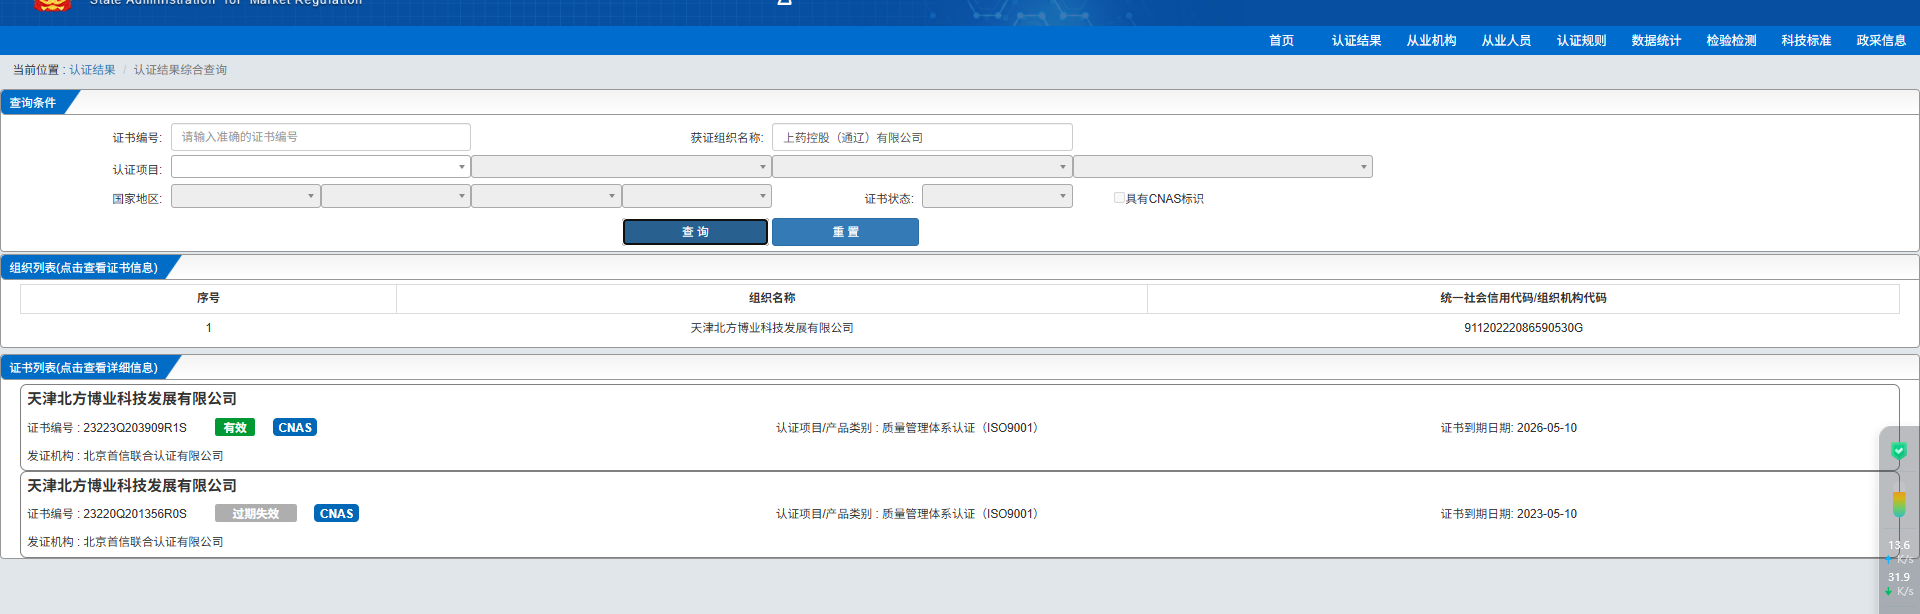
Task: Focus the 获证组织名称 input field
Action: 922,137
